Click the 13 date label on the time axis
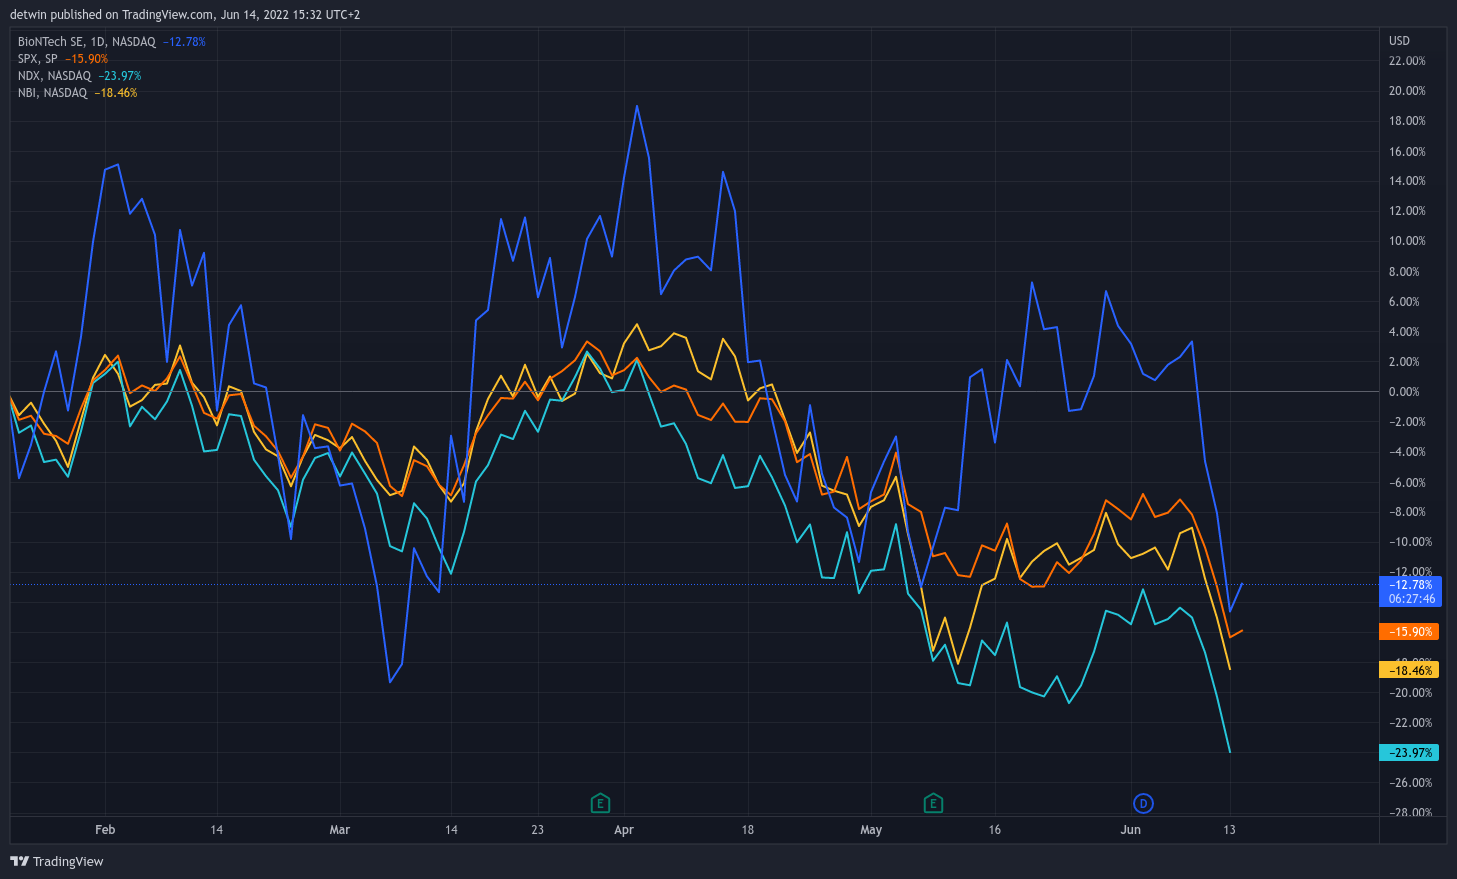This screenshot has height=879, width=1457. [x=1230, y=830]
